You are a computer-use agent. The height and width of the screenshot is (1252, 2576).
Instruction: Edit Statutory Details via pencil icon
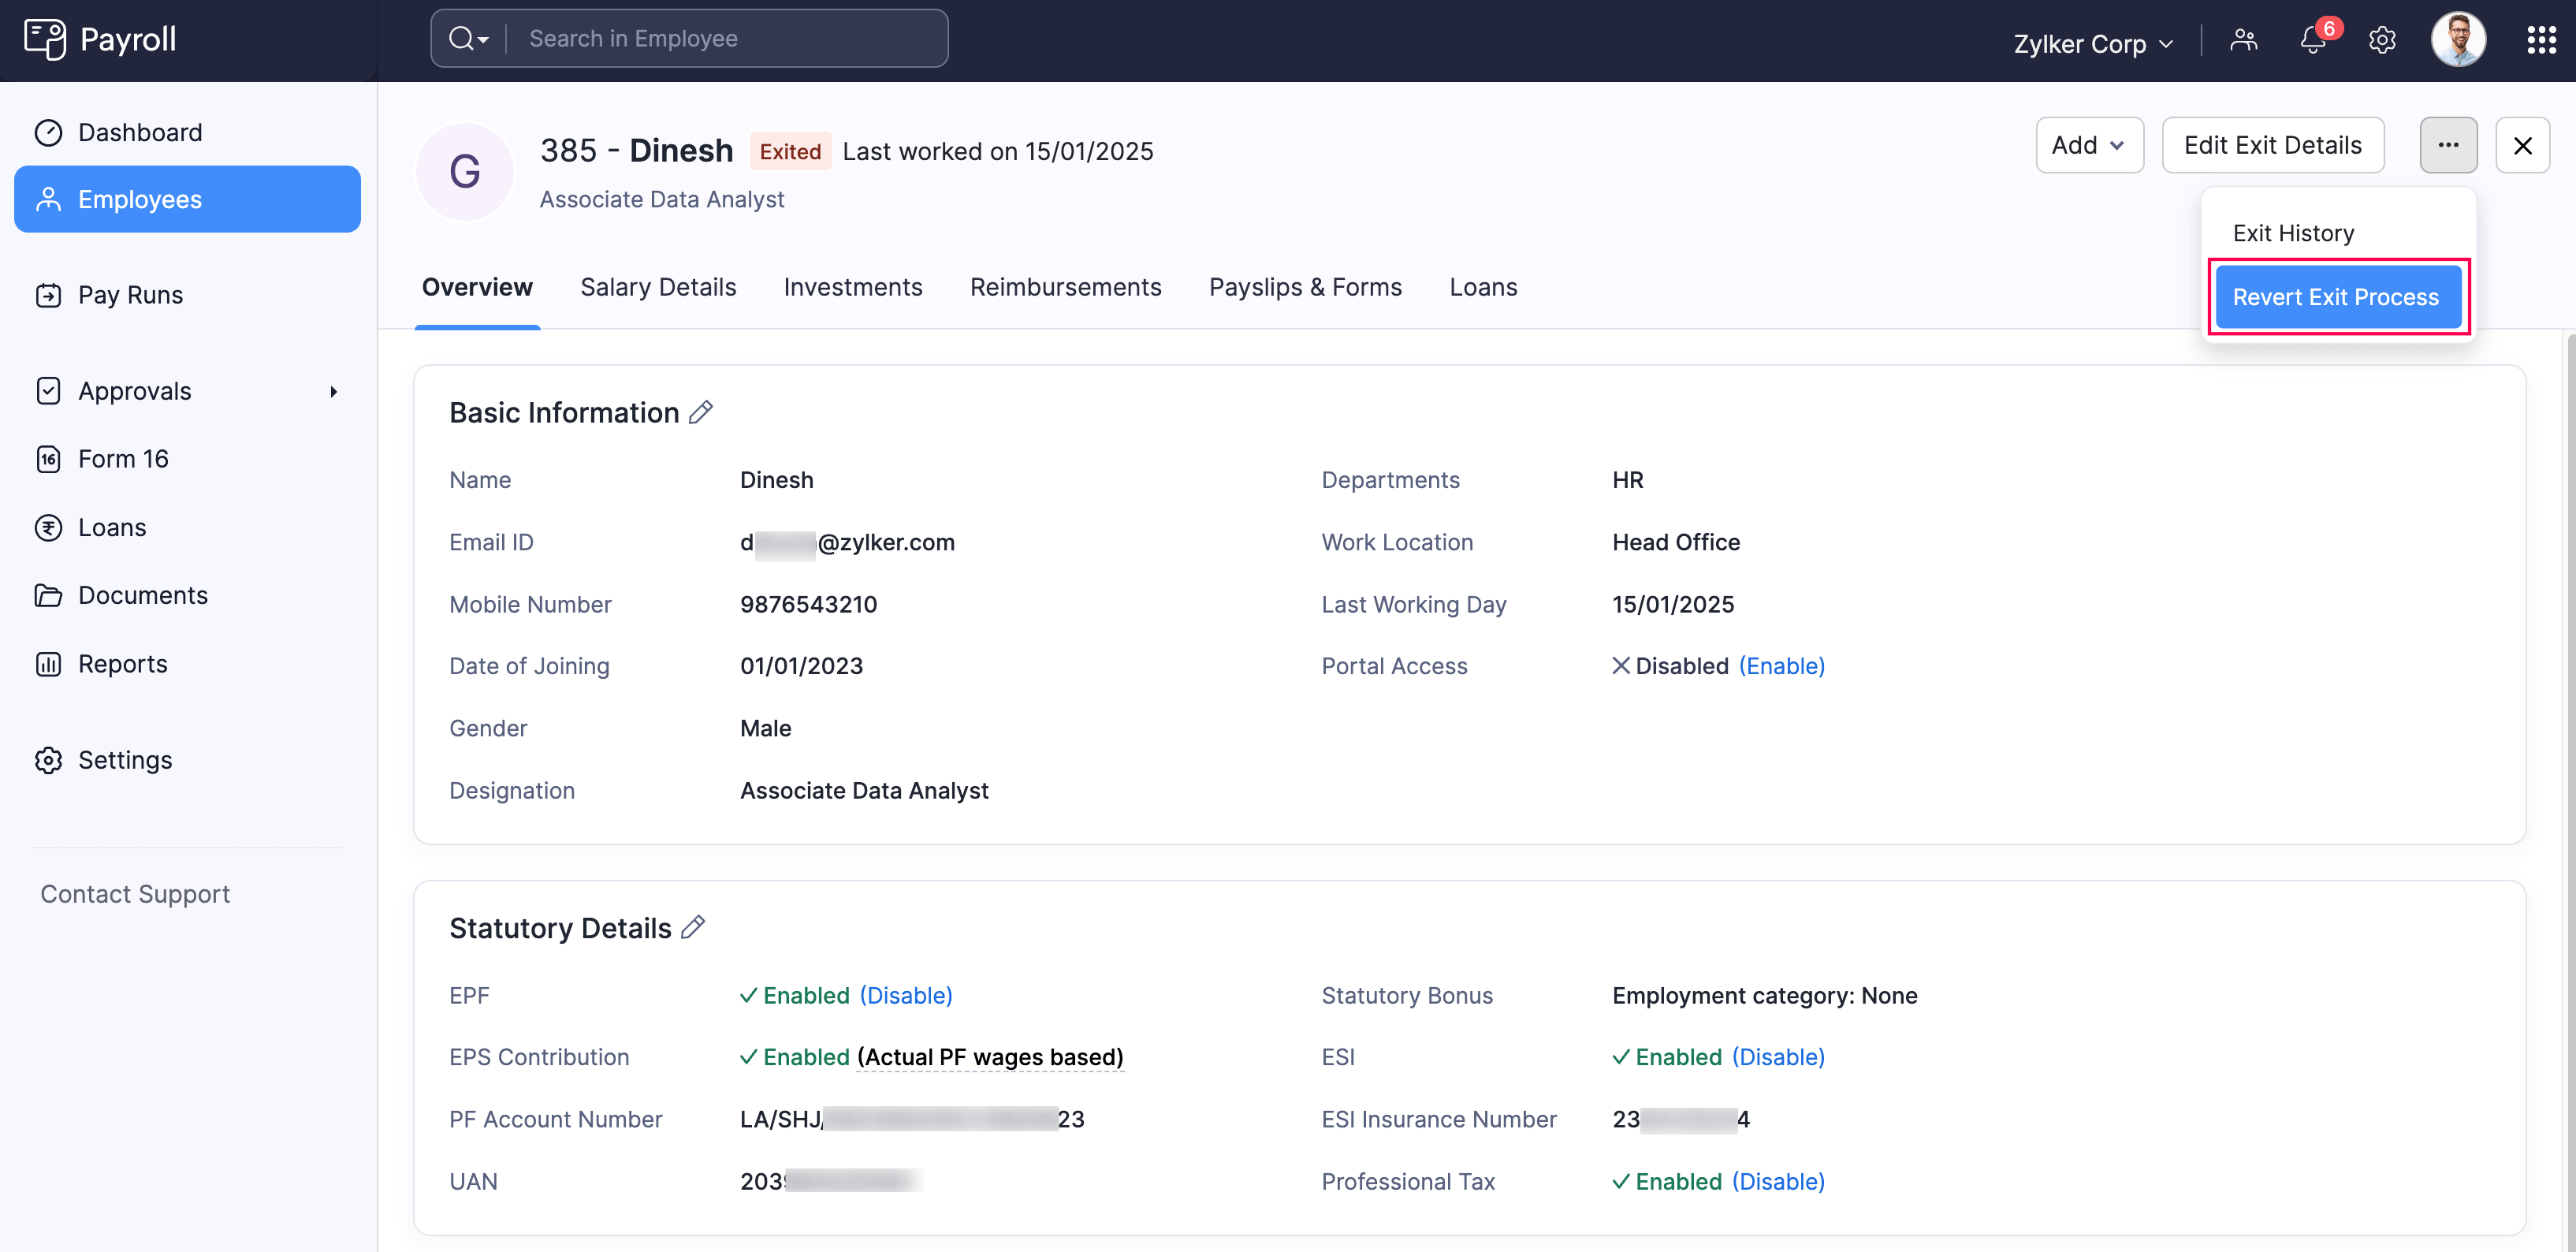tap(693, 927)
